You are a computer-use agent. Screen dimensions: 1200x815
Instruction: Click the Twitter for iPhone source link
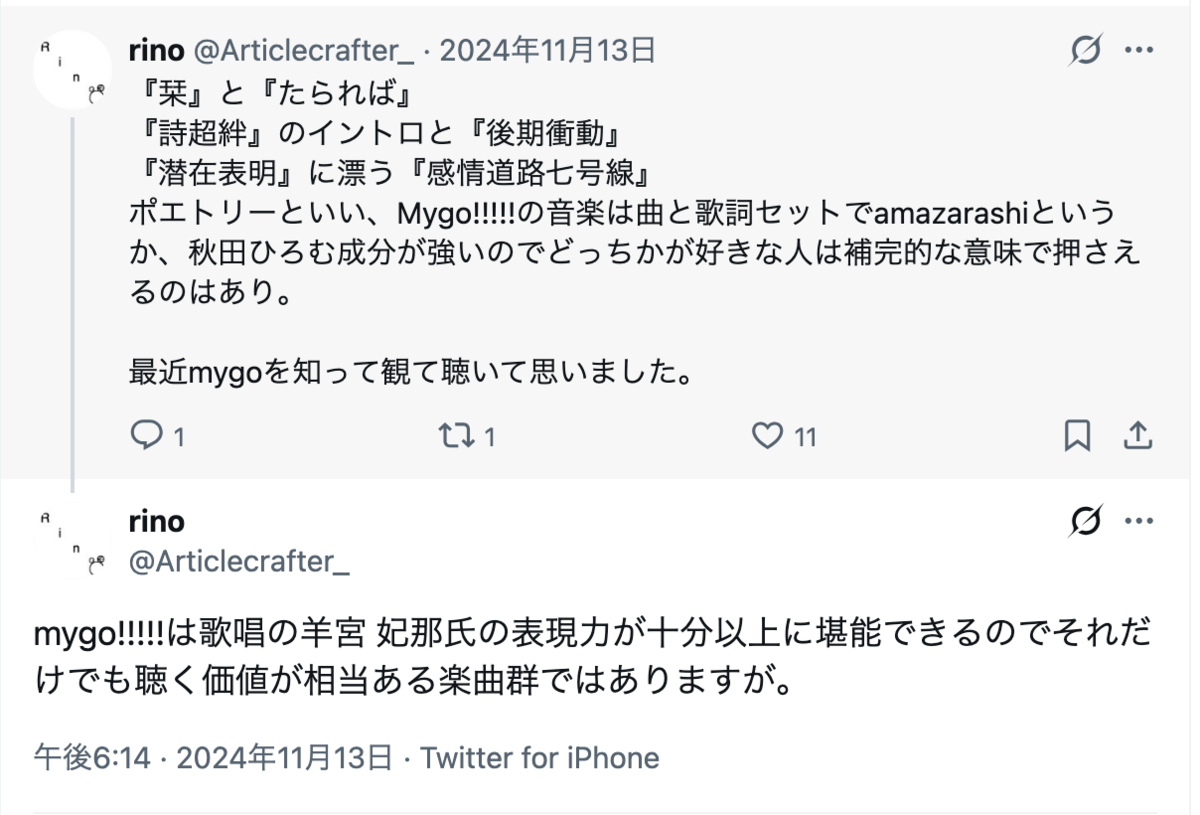[x=540, y=757]
